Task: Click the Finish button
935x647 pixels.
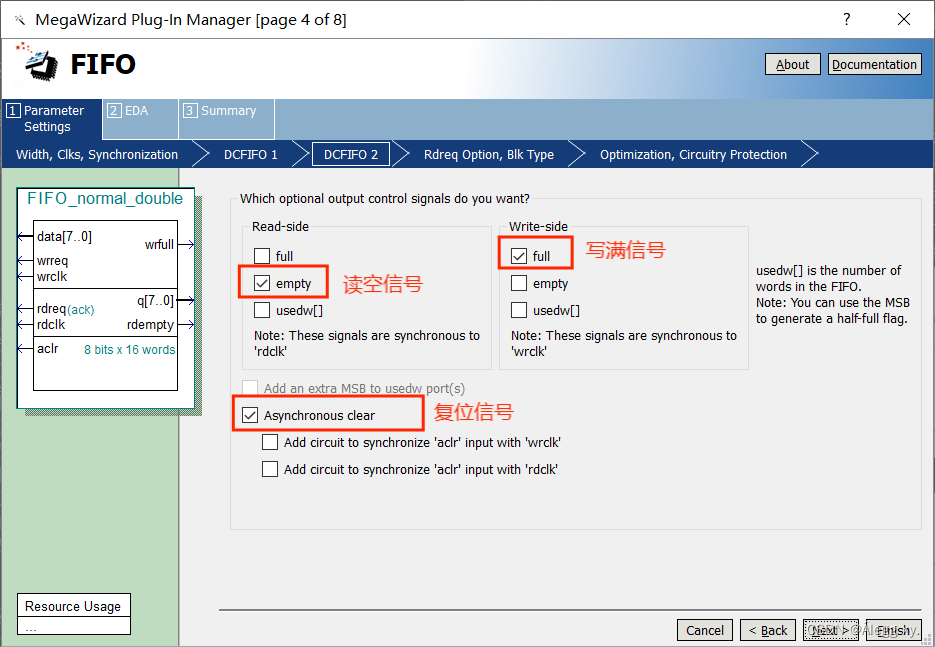Action: pos(893,630)
